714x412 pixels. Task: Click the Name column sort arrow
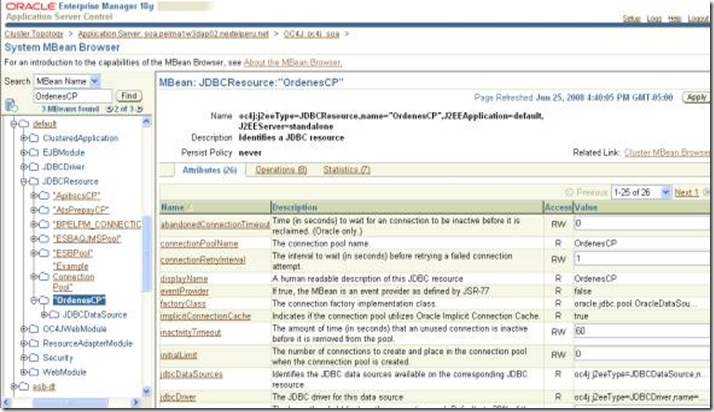[x=189, y=208]
